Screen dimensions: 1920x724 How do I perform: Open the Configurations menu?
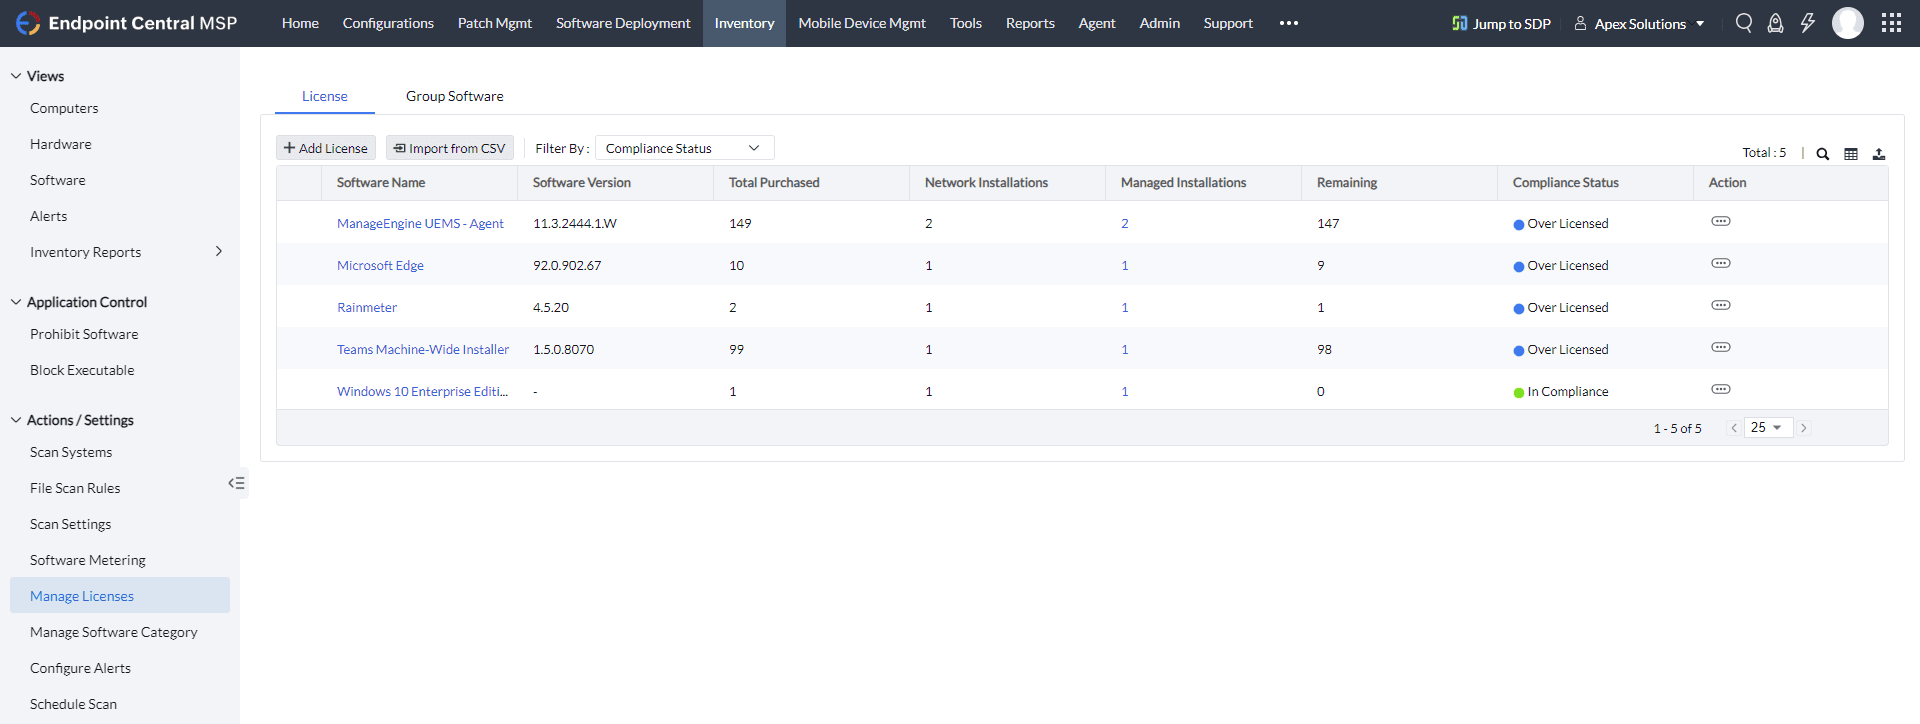coord(388,23)
